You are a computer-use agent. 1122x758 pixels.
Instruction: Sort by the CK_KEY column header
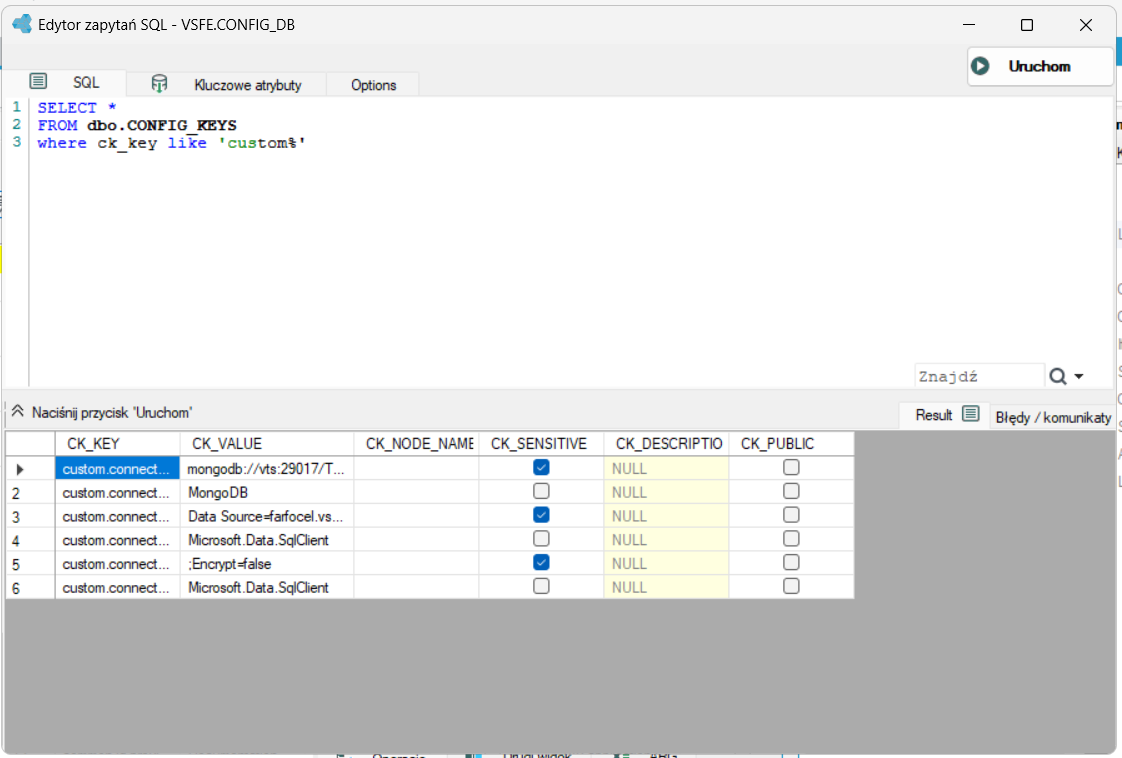pyautogui.click(x=117, y=444)
